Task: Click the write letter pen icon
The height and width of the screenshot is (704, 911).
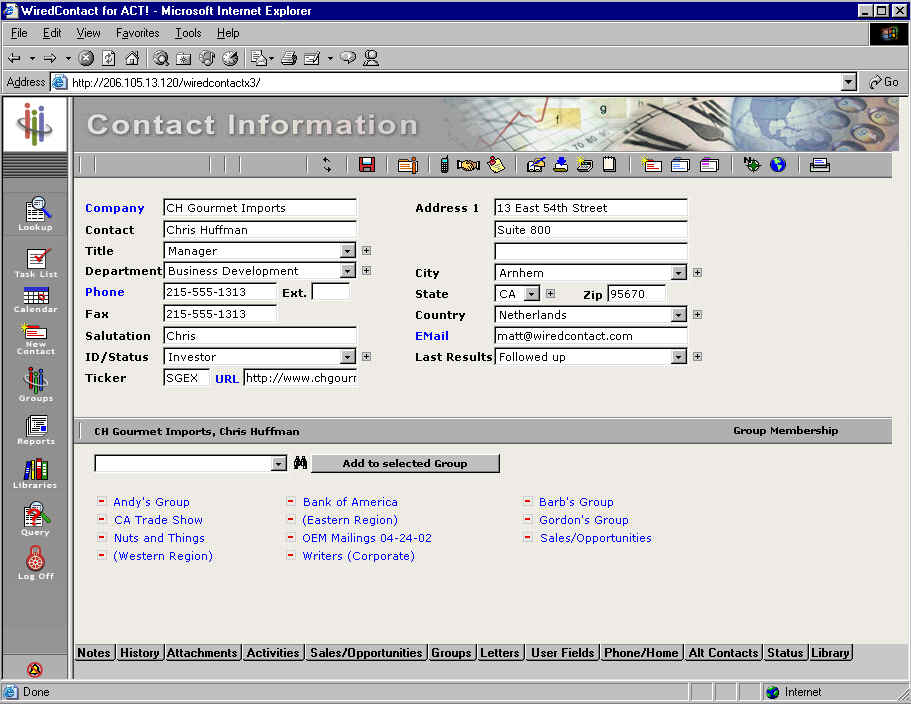Action: point(536,165)
